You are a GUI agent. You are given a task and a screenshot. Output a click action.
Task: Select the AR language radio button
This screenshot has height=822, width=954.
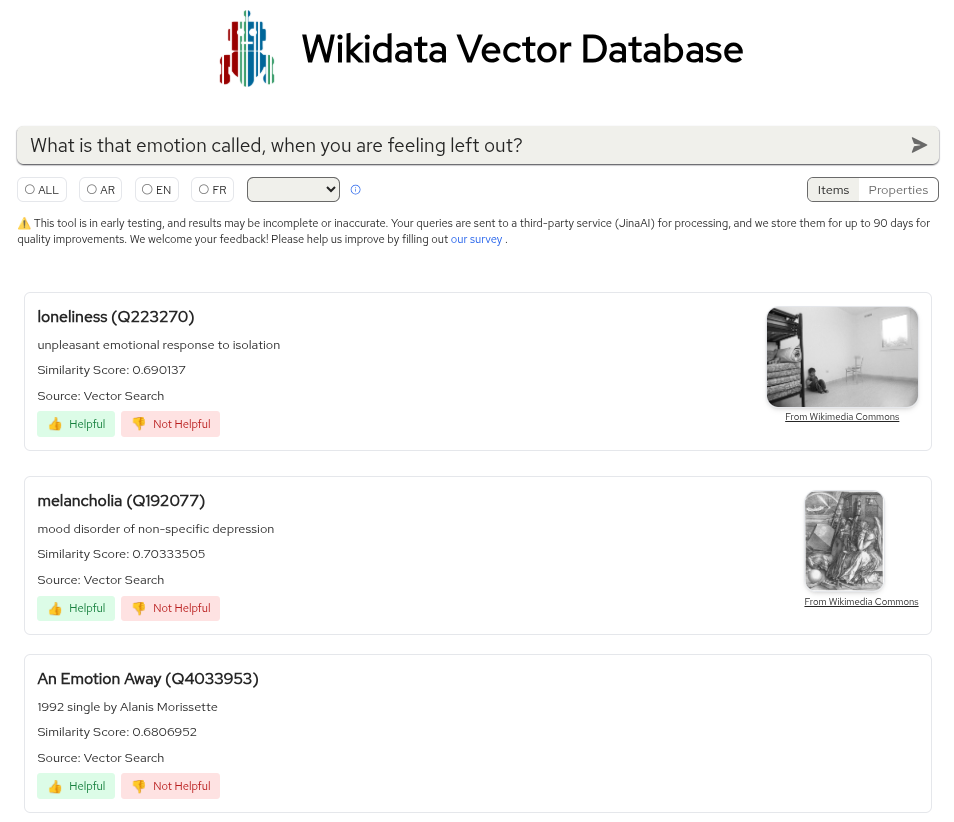coord(91,189)
